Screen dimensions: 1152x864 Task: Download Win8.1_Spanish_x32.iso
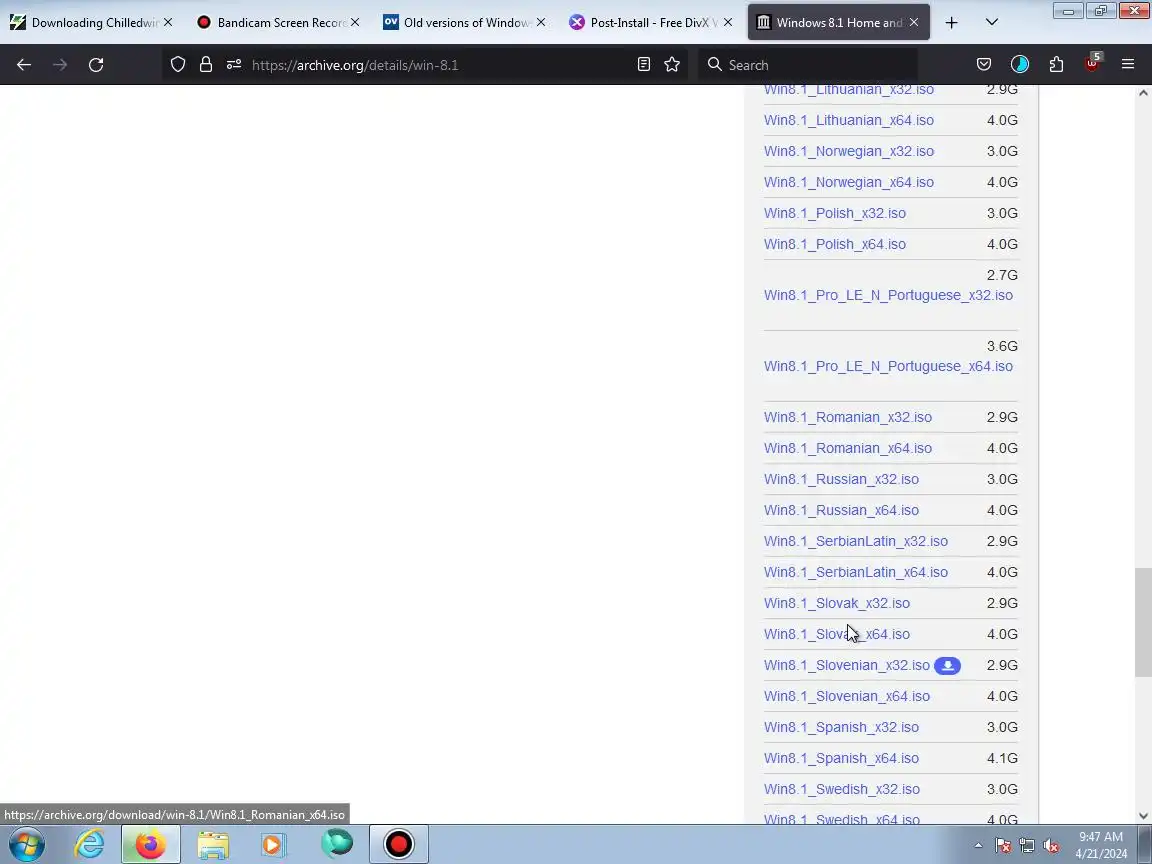[841, 727]
